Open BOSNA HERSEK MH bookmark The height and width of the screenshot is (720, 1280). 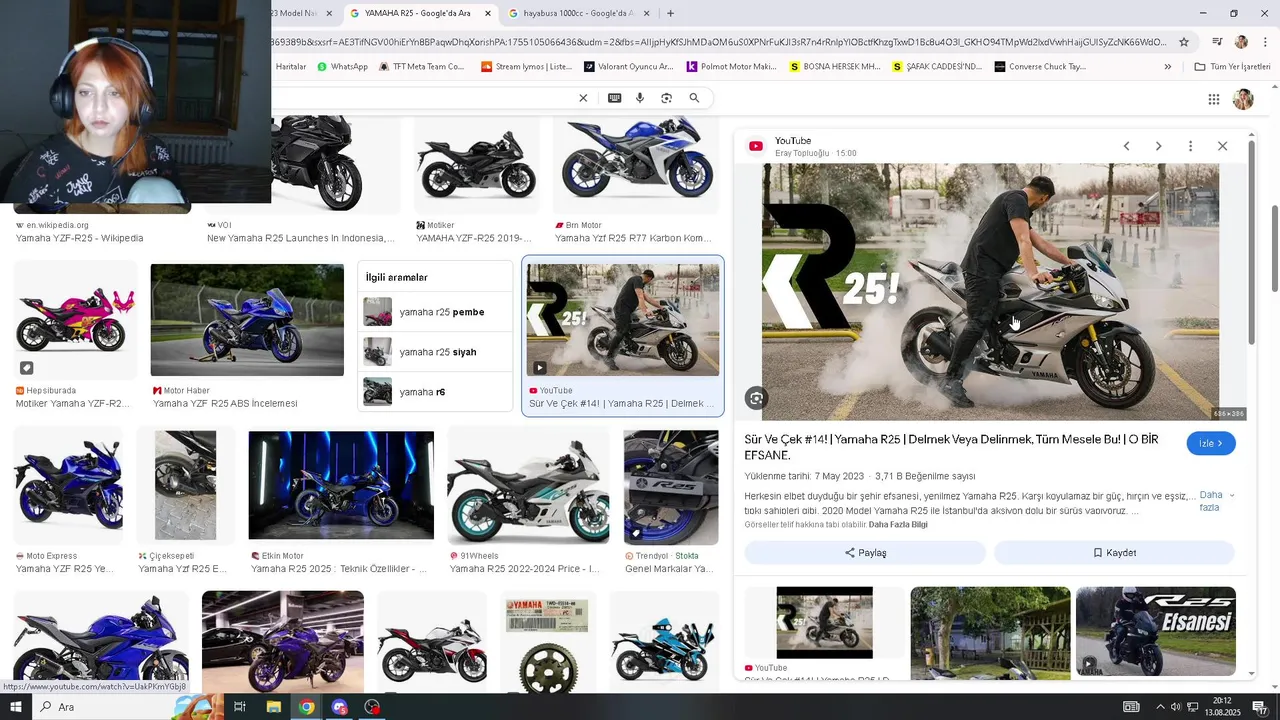pos(835,67)
